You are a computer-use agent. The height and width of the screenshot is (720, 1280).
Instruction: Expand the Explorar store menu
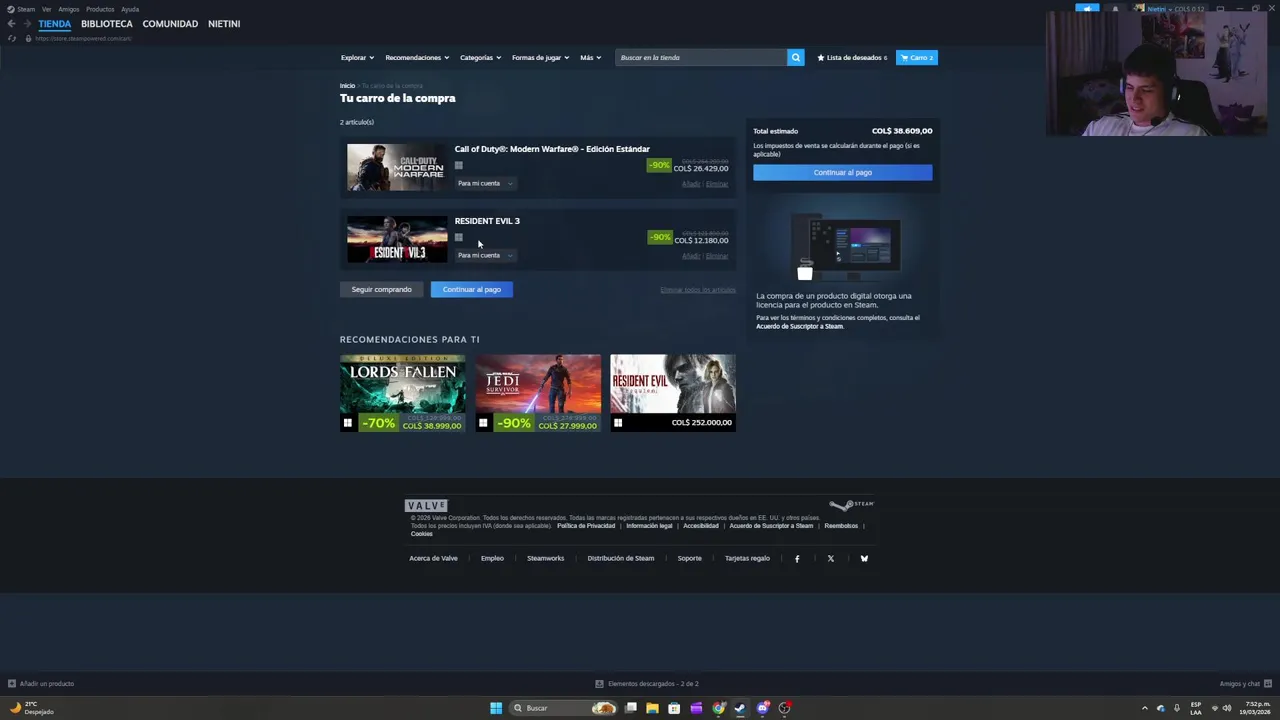click(357, 58)
